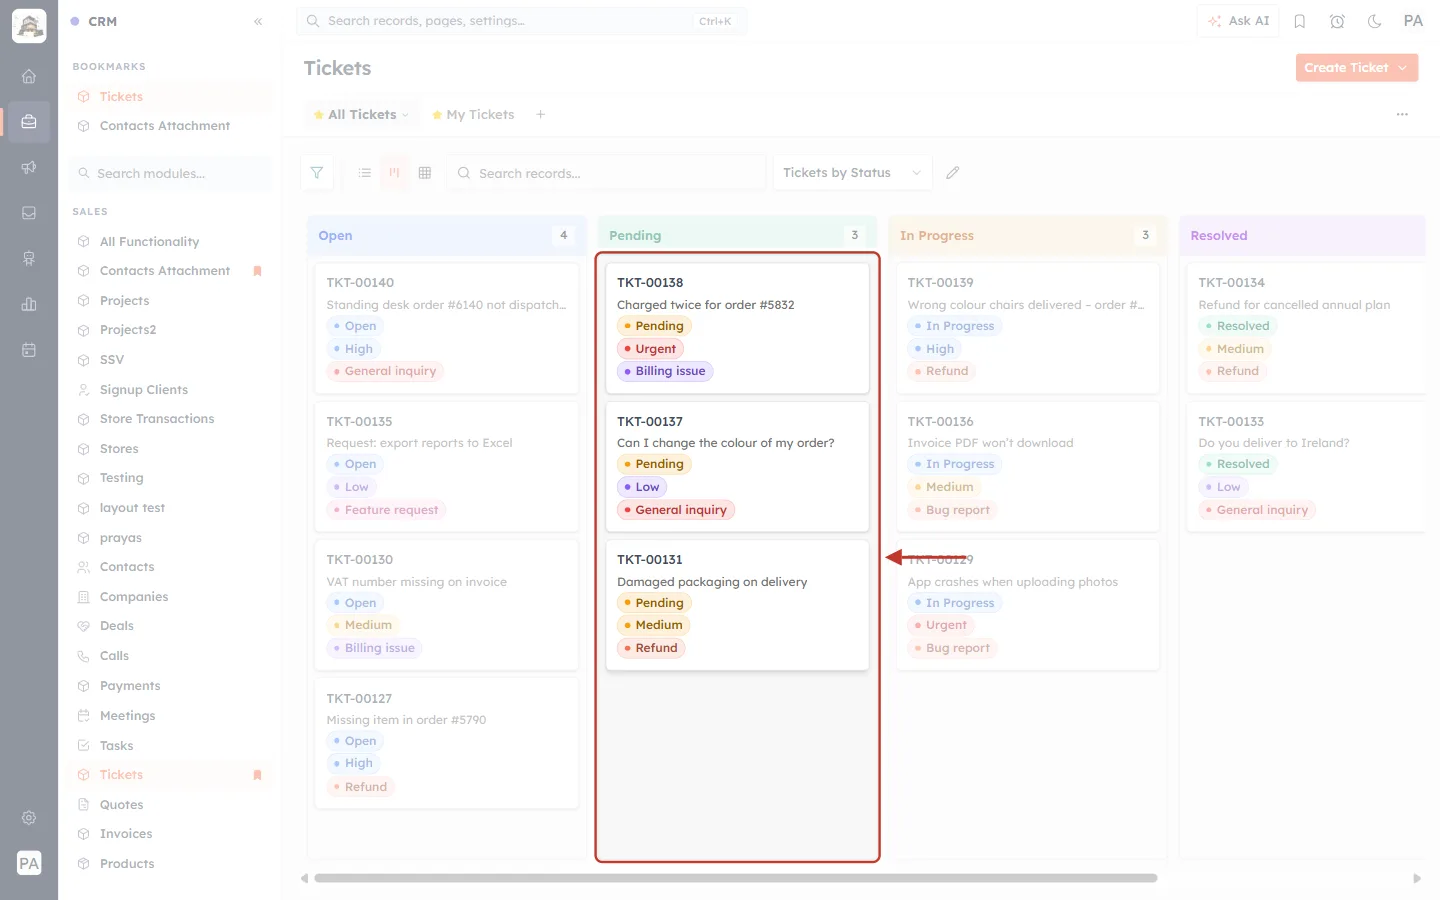Open the bookmark icon in top bar
The height and width of the screenshot is (900, 1440).
[x=1300, y=21]
